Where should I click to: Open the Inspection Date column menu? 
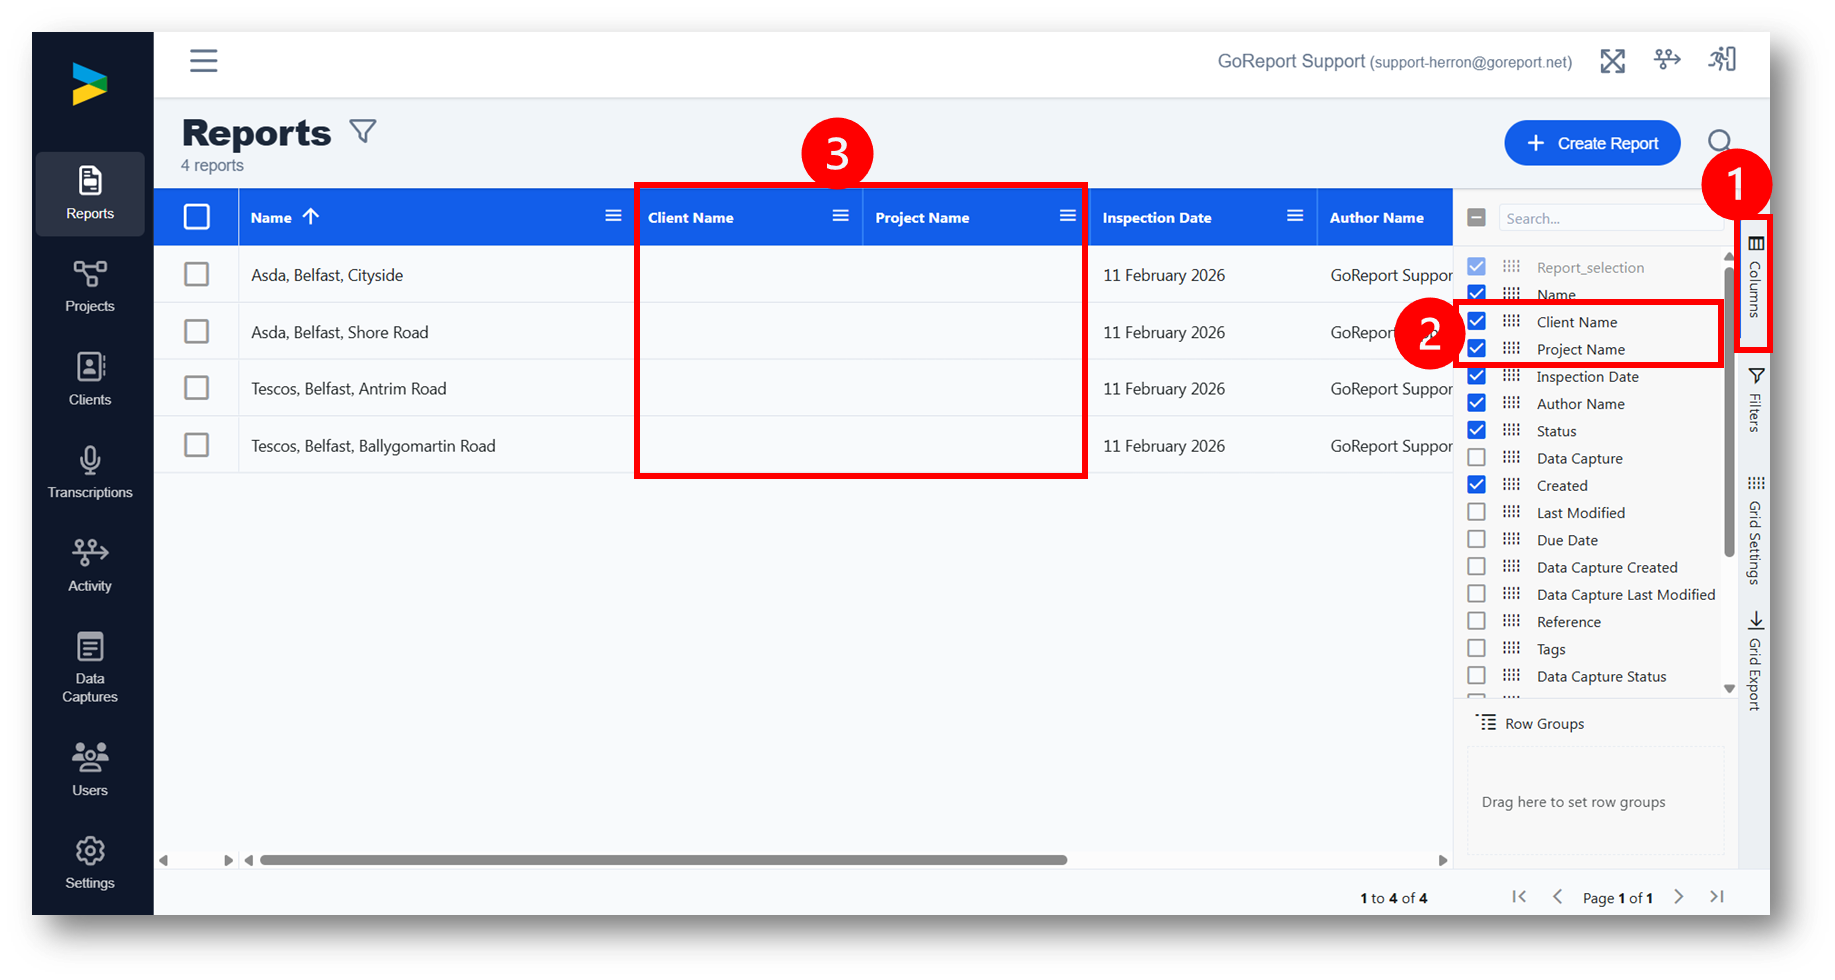click(x=1295, y=216)
